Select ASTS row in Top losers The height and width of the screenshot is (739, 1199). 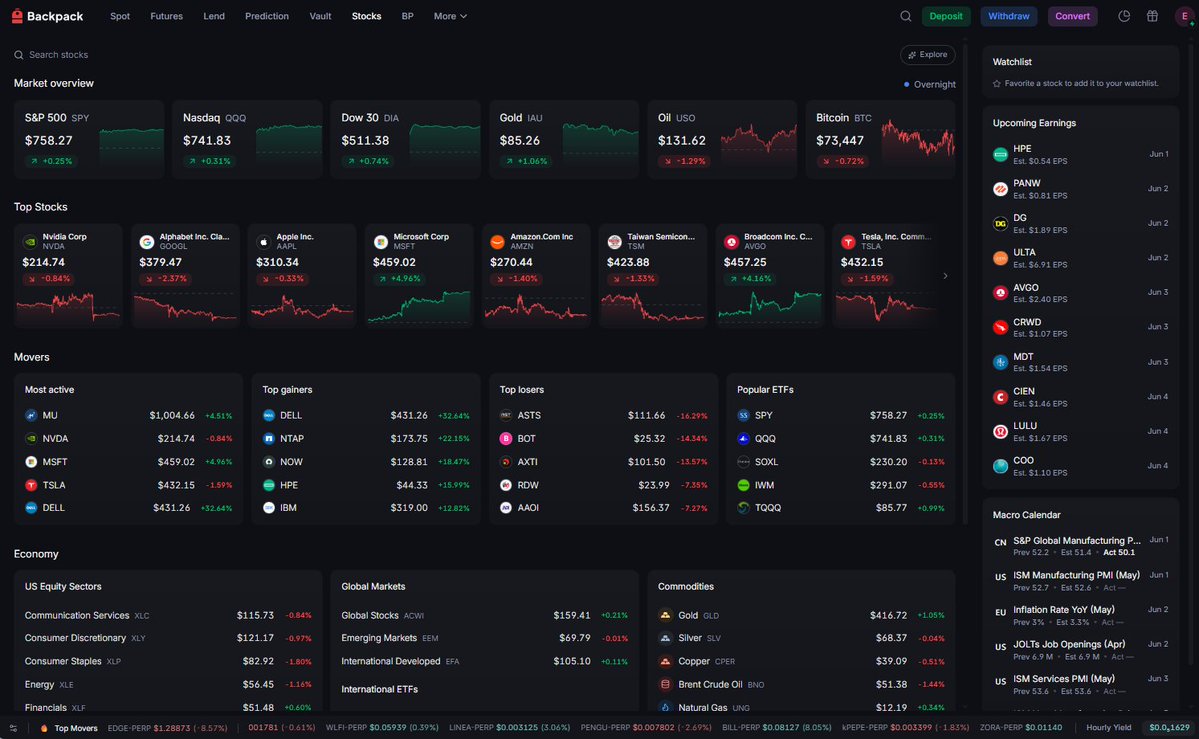click(x=603, y=415)
